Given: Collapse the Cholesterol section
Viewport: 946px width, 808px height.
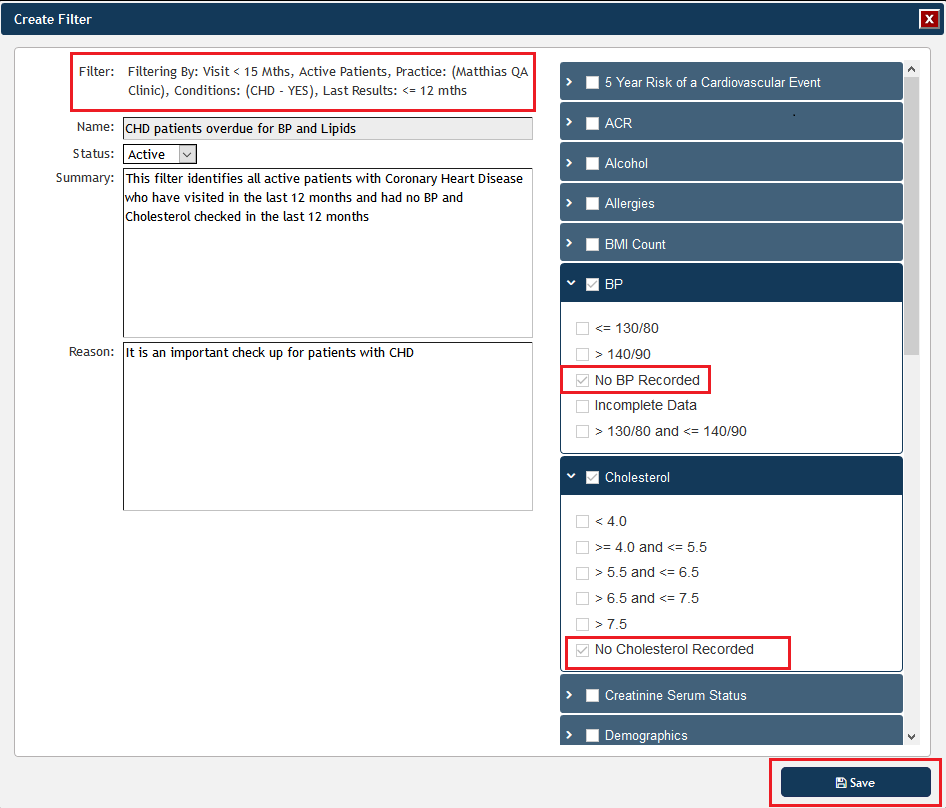Looking at the screenshot, I should 571,476.
